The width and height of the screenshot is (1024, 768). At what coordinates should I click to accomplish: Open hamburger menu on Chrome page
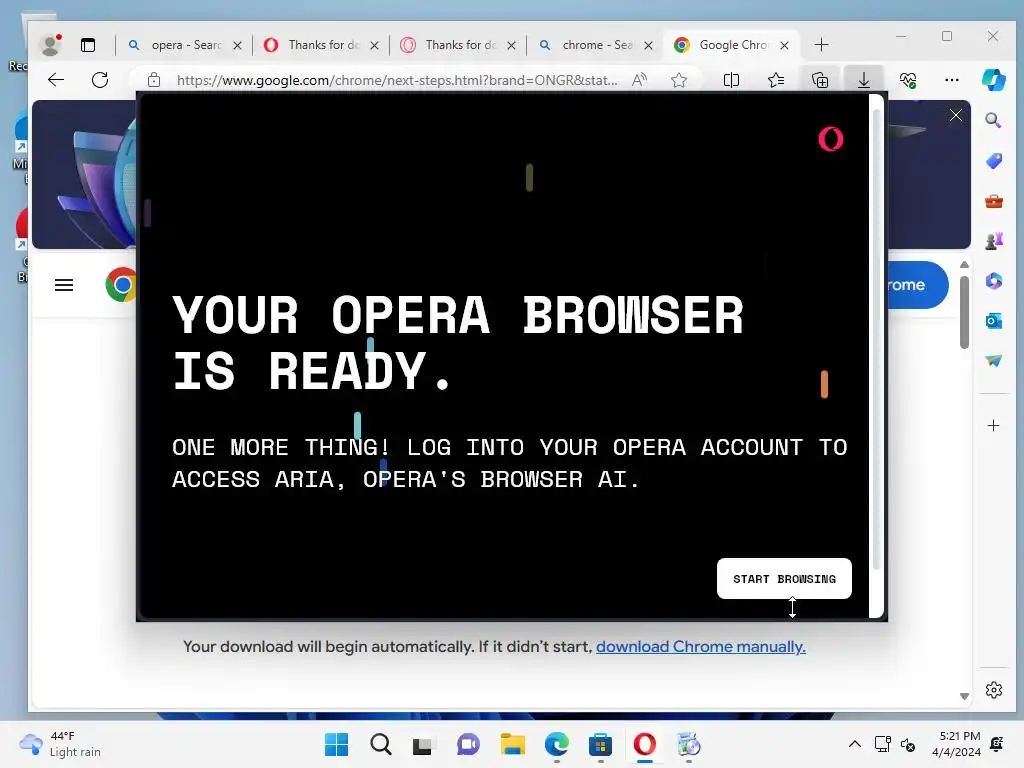pos(64,285)
